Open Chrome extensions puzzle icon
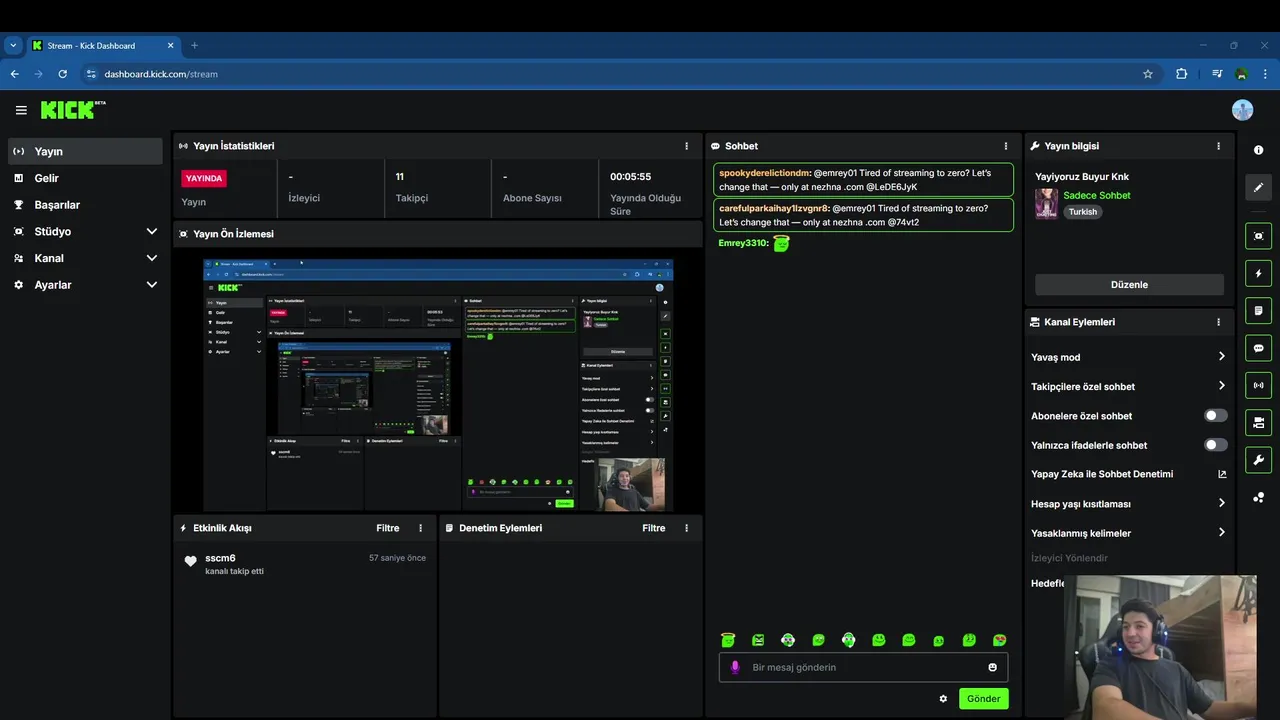The image size is (1280, 720). tap(1181, 74)
